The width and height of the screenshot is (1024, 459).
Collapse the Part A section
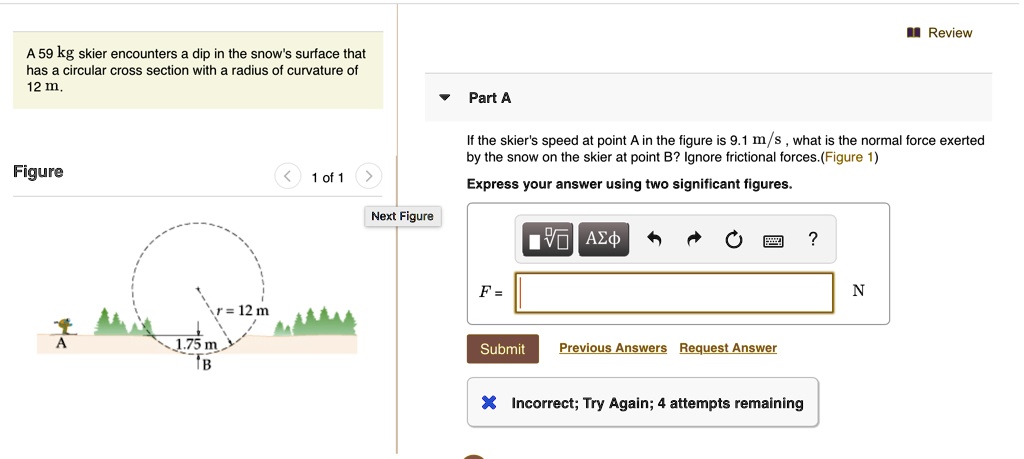pyautogui.click(x=444, y=98)
